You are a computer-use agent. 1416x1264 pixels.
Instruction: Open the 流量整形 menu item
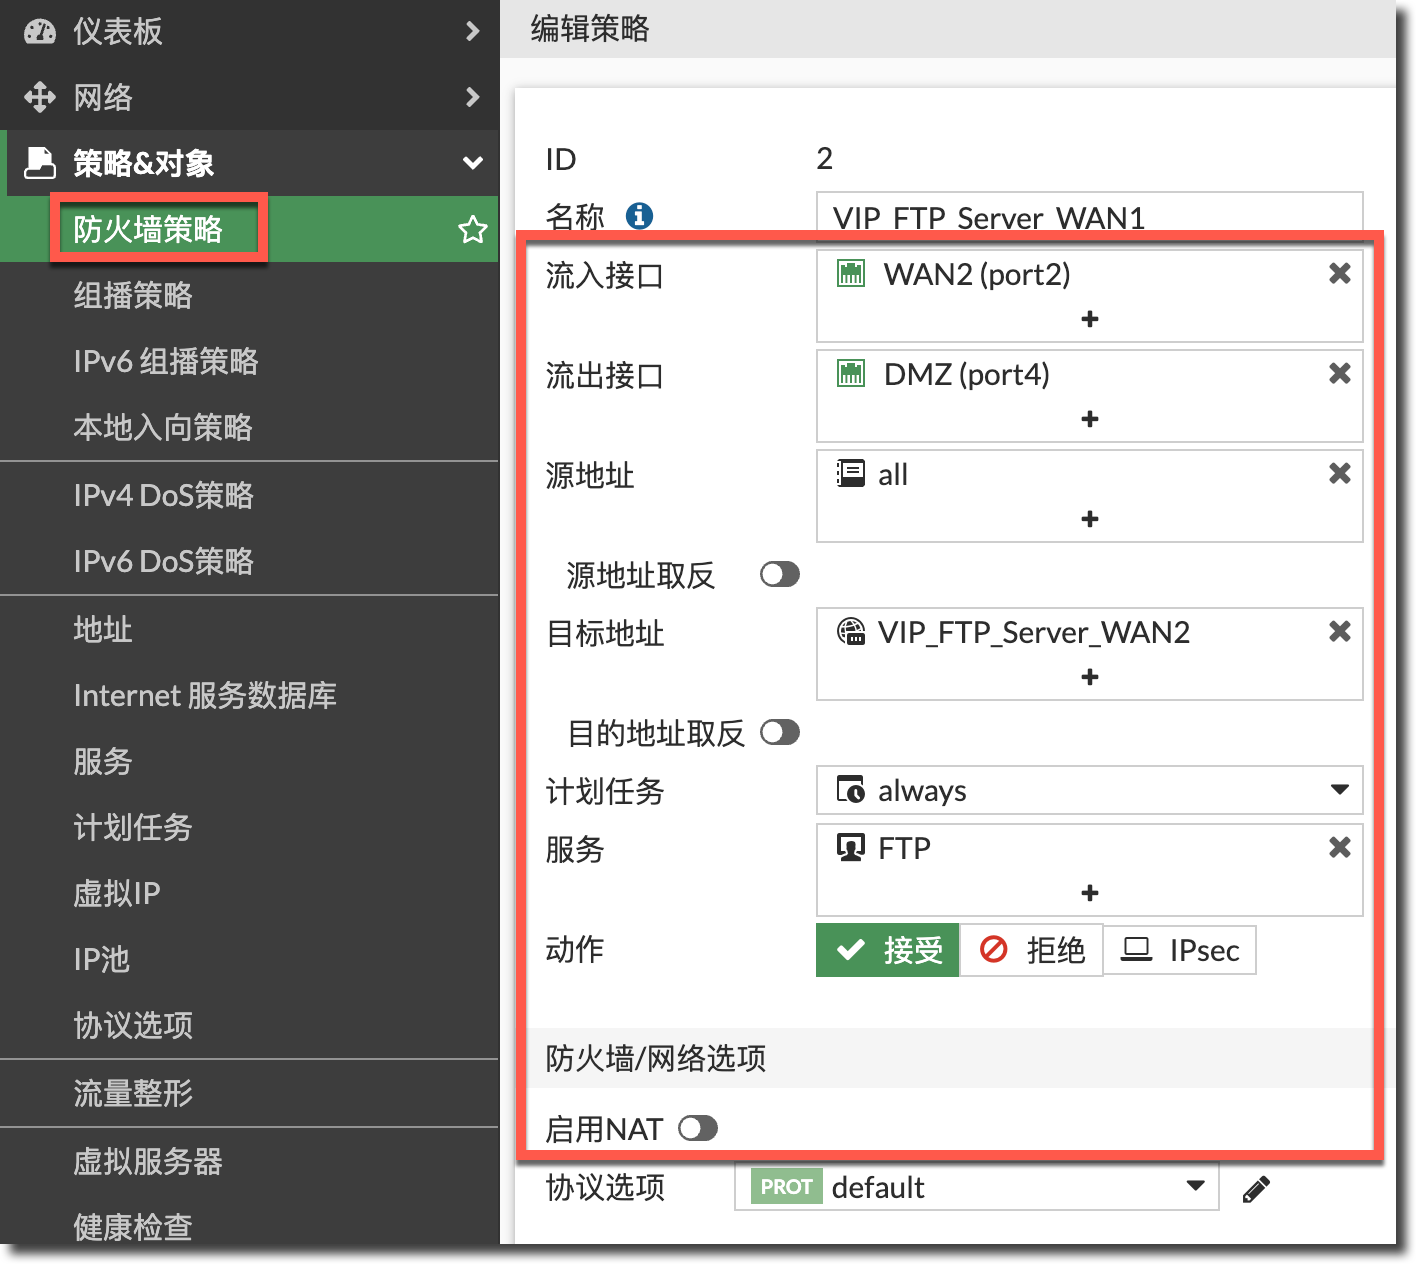(133, 1093)
